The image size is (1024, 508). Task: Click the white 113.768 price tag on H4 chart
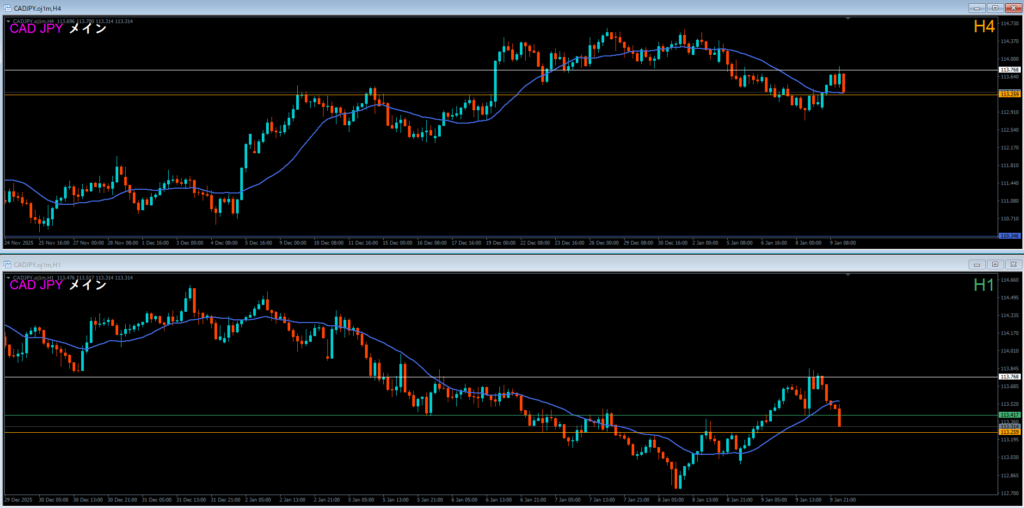tap(1009, 70)
